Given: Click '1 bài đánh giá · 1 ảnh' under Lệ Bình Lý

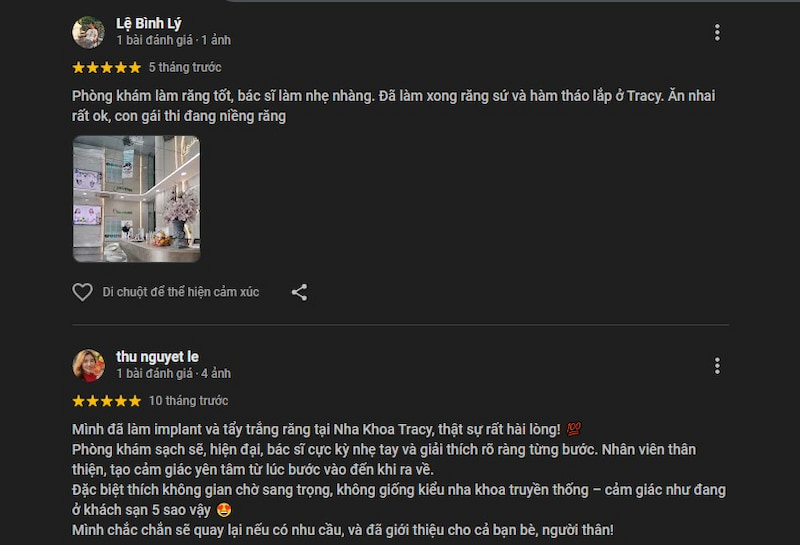Looking at the screenshot, I should click(173, 40).
